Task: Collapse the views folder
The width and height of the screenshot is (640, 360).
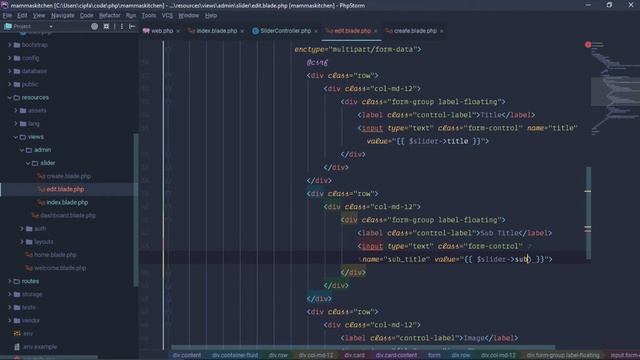Action: (x=16, y=137)
